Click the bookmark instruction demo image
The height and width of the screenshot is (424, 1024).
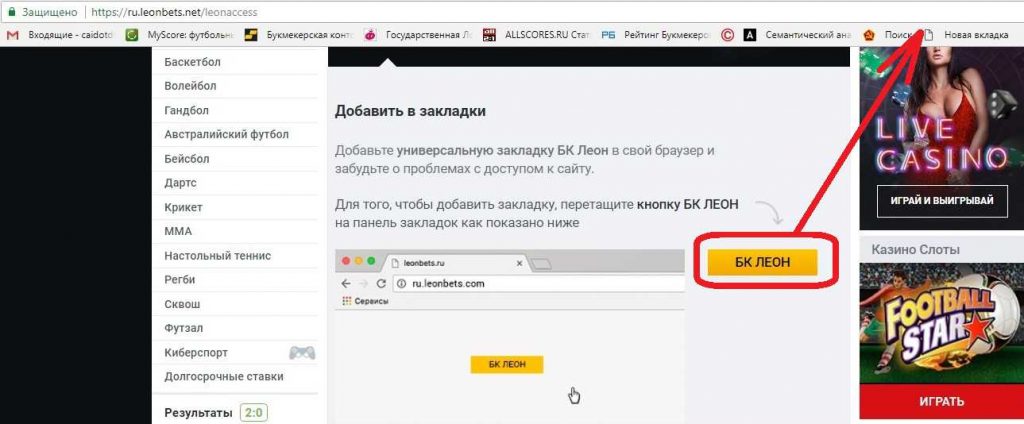point(509,336)
